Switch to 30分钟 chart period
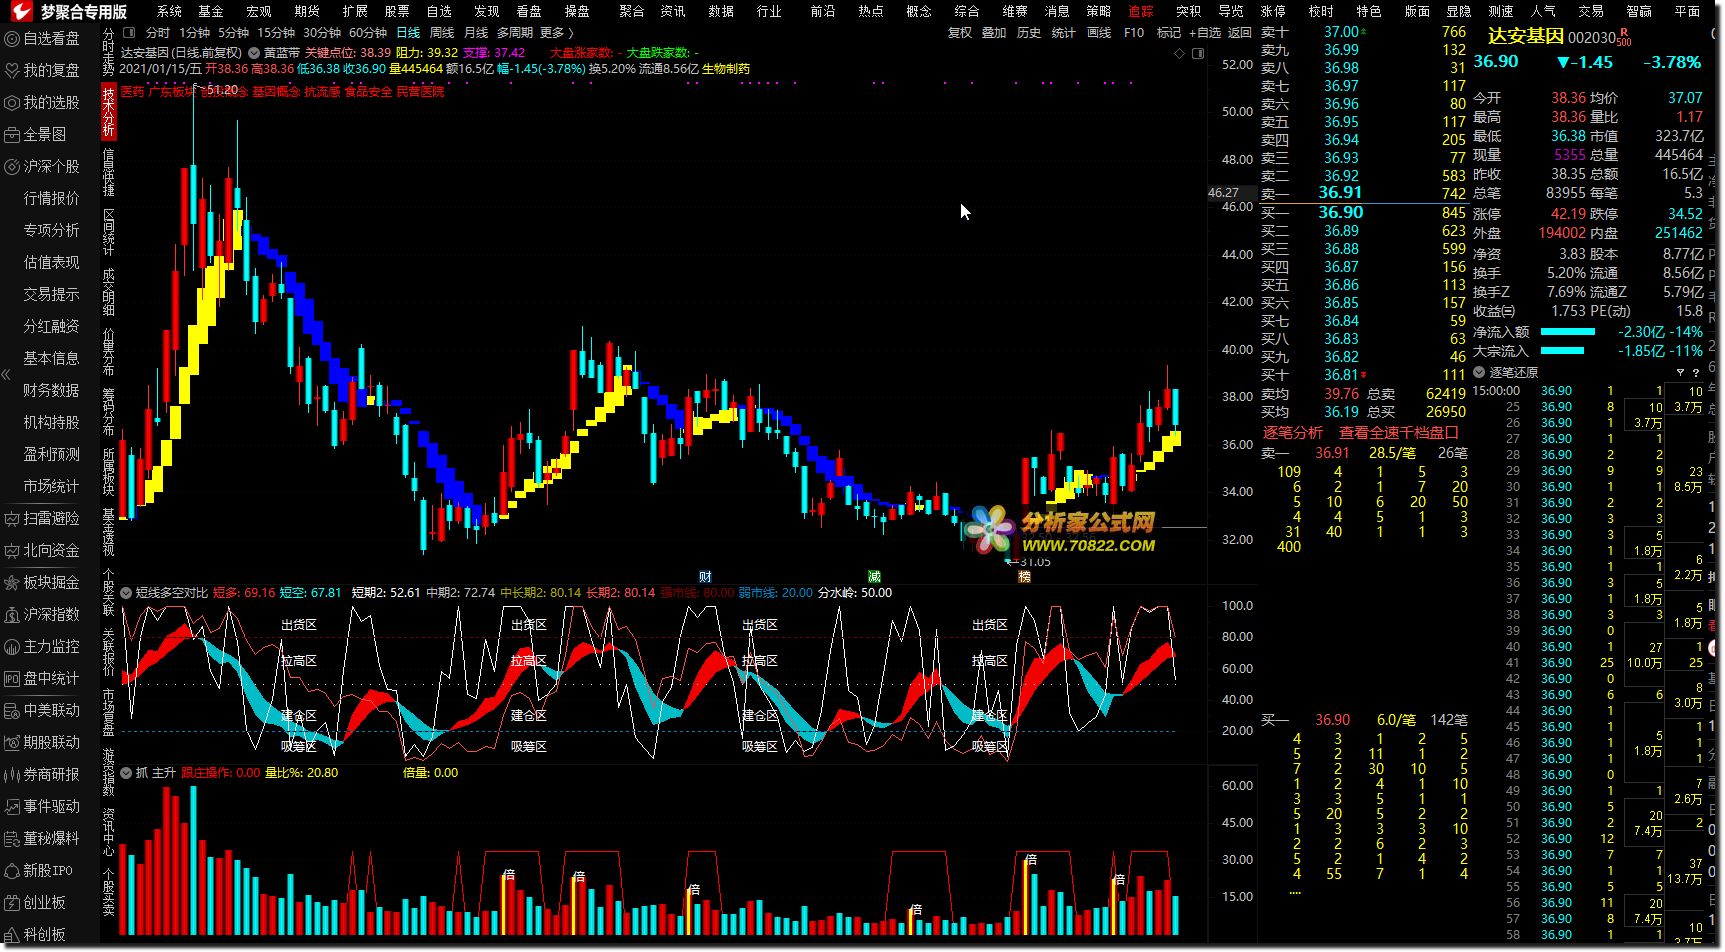Screen dimensions: 1725x952 322,33
